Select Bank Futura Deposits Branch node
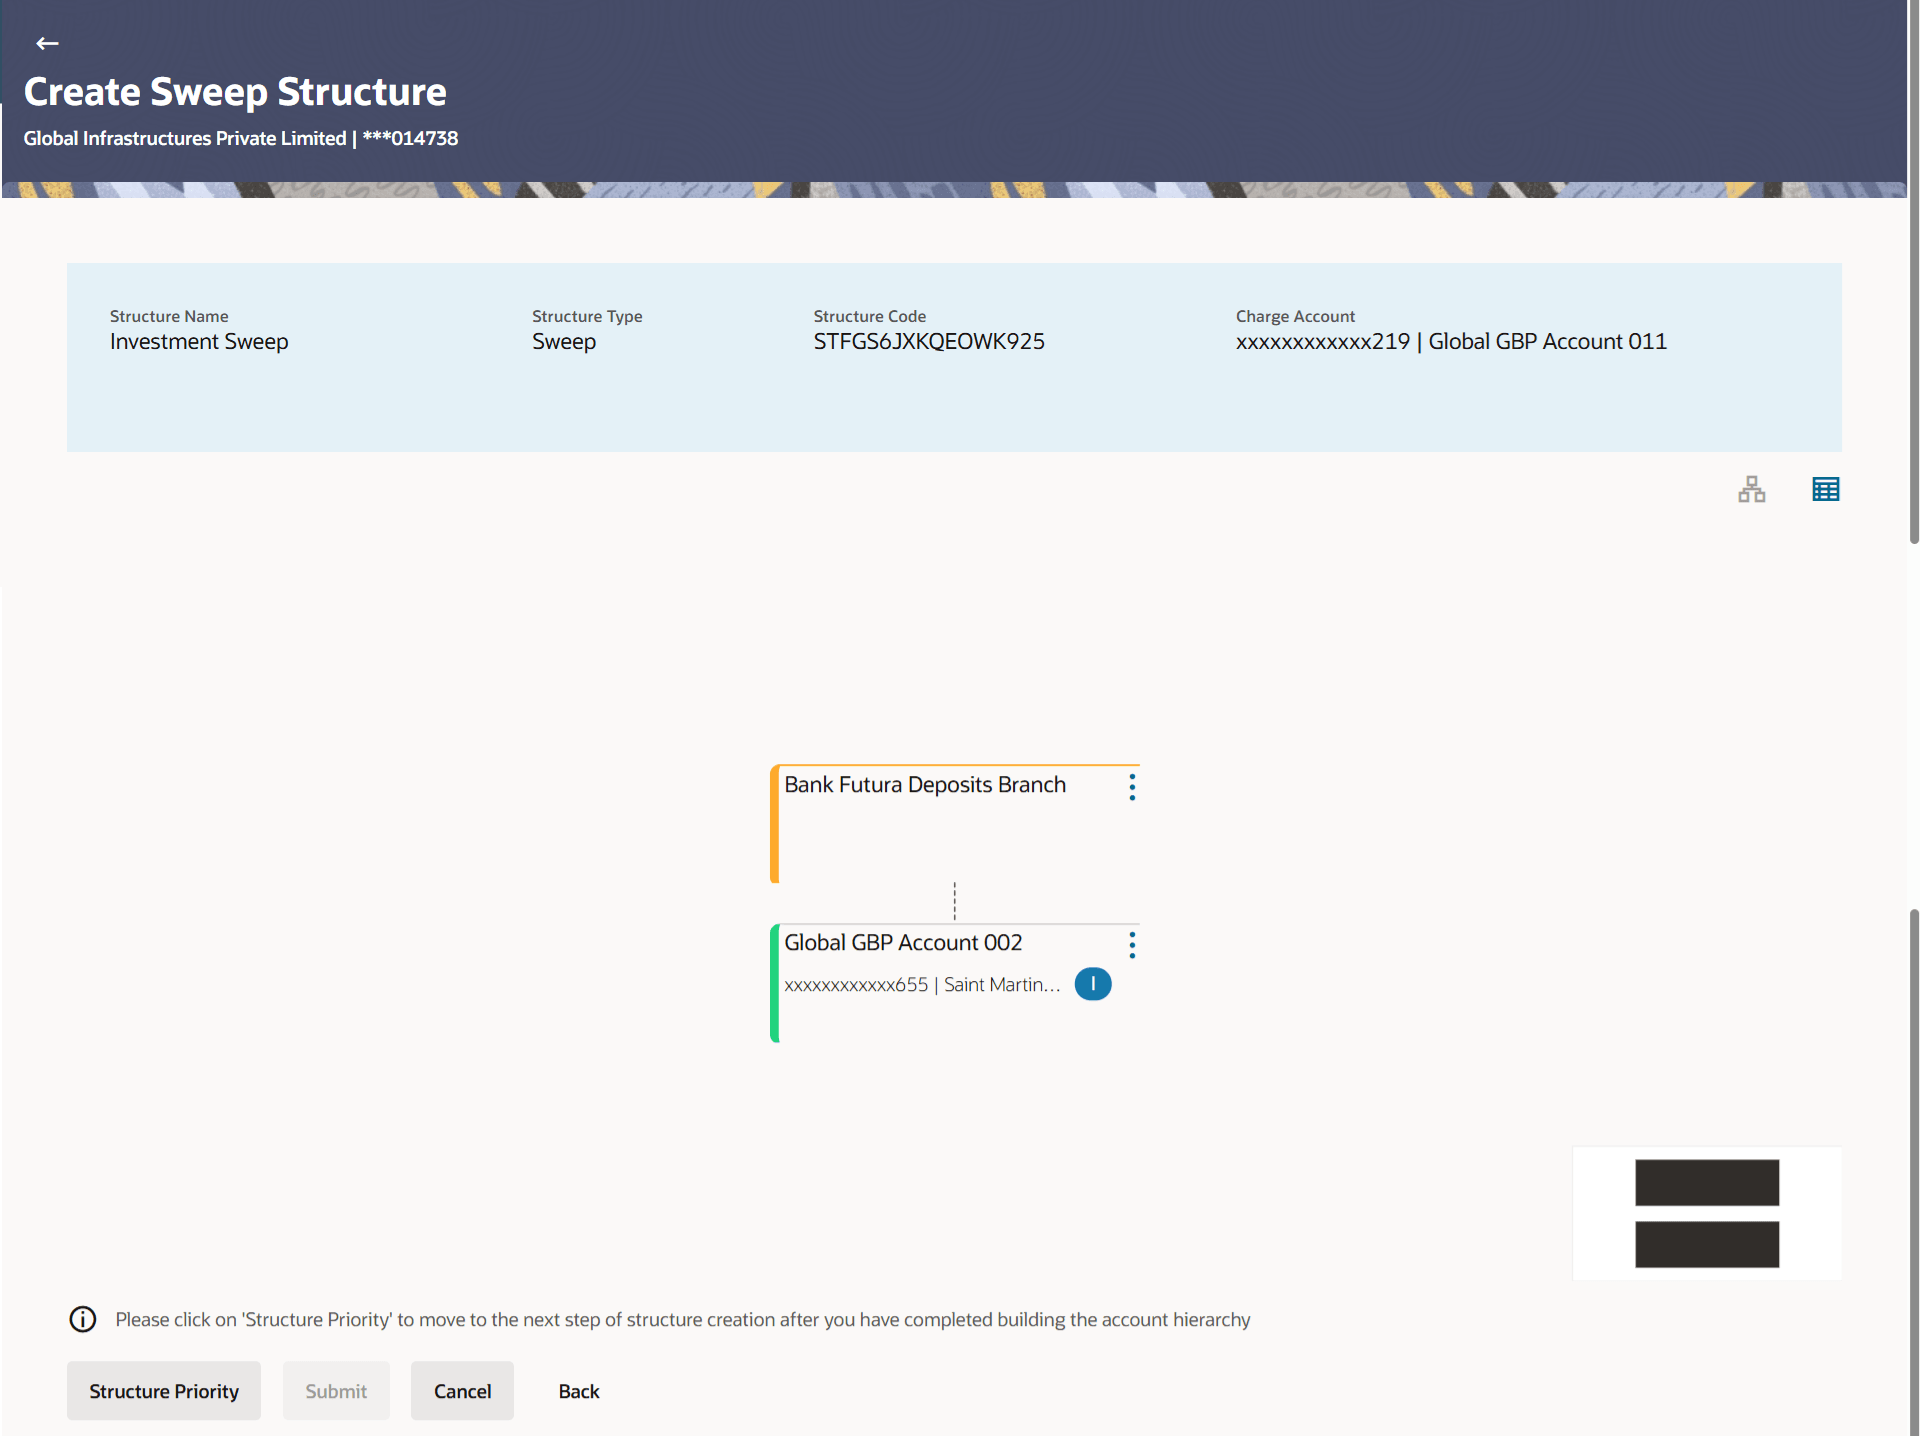The width and height of the screenshot is (1920, 1436). point(924,785)
